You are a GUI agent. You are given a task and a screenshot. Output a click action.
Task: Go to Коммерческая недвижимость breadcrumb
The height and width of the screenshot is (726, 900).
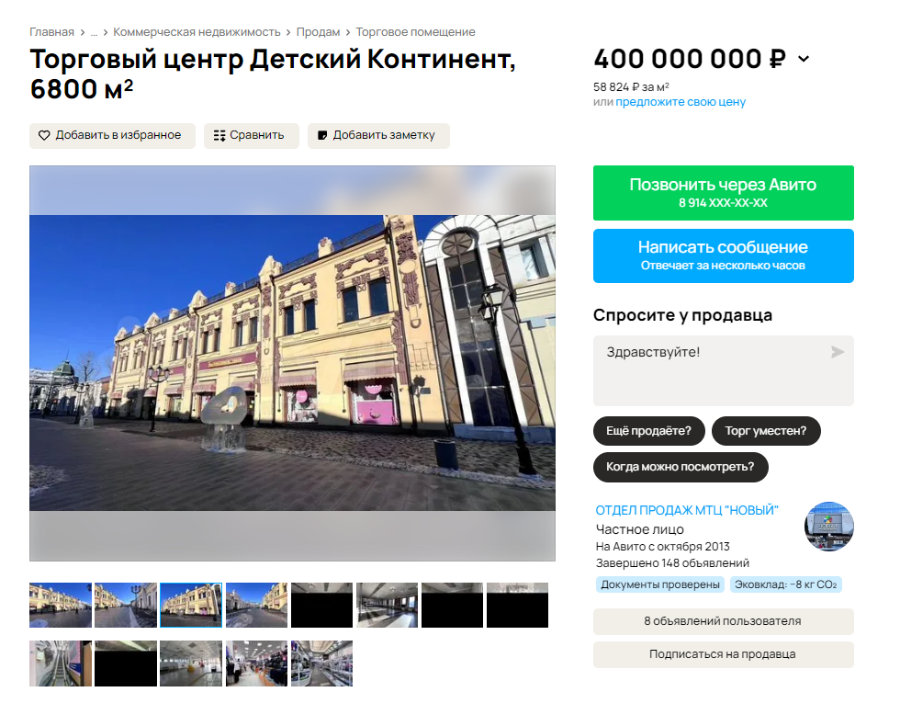point(197,32)
